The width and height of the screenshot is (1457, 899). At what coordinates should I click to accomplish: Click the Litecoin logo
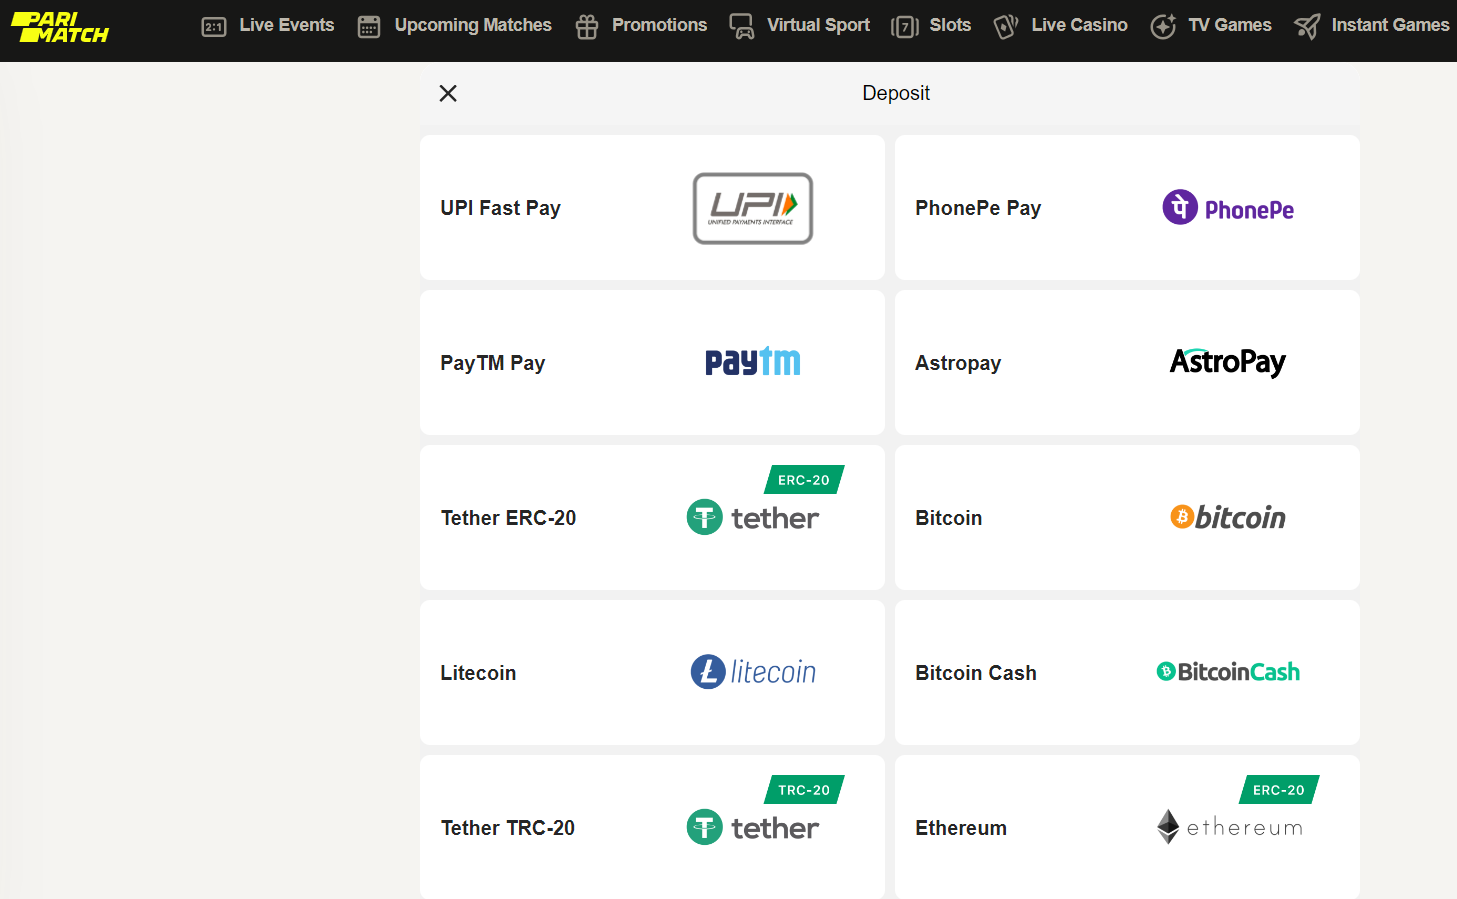[752, 672]
